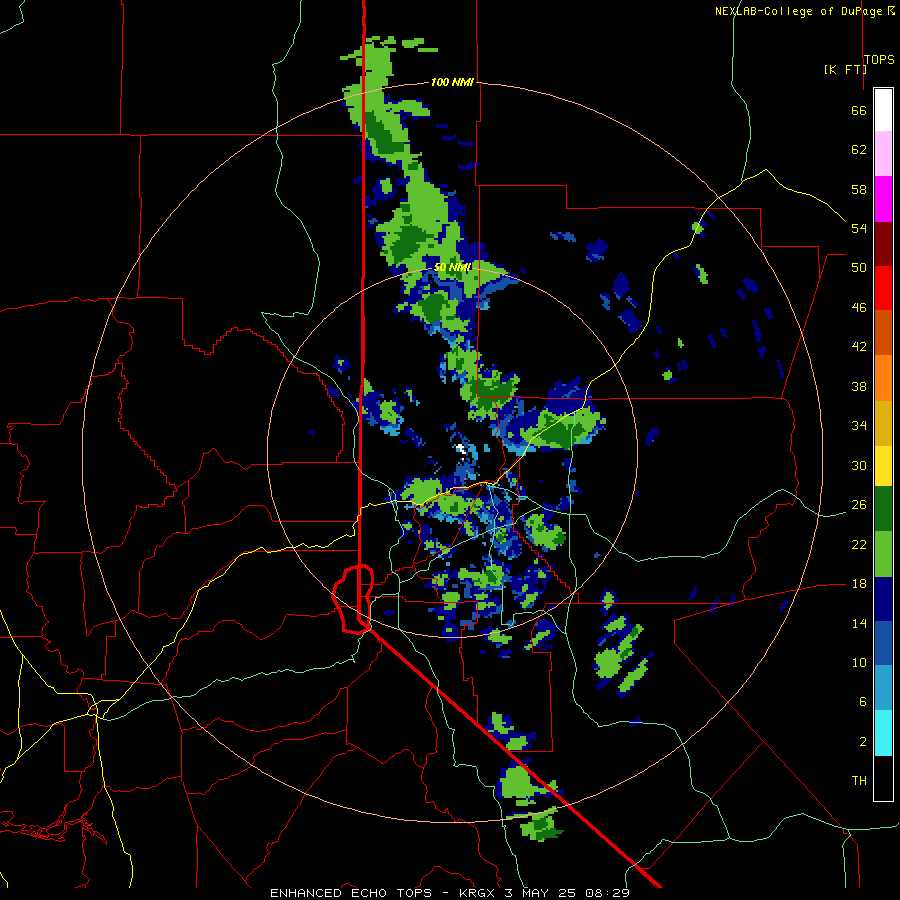The image size is (900, 900).
Task: Select the magenta legend swatch
Action: pyautogui.click(x=883, y=199)
